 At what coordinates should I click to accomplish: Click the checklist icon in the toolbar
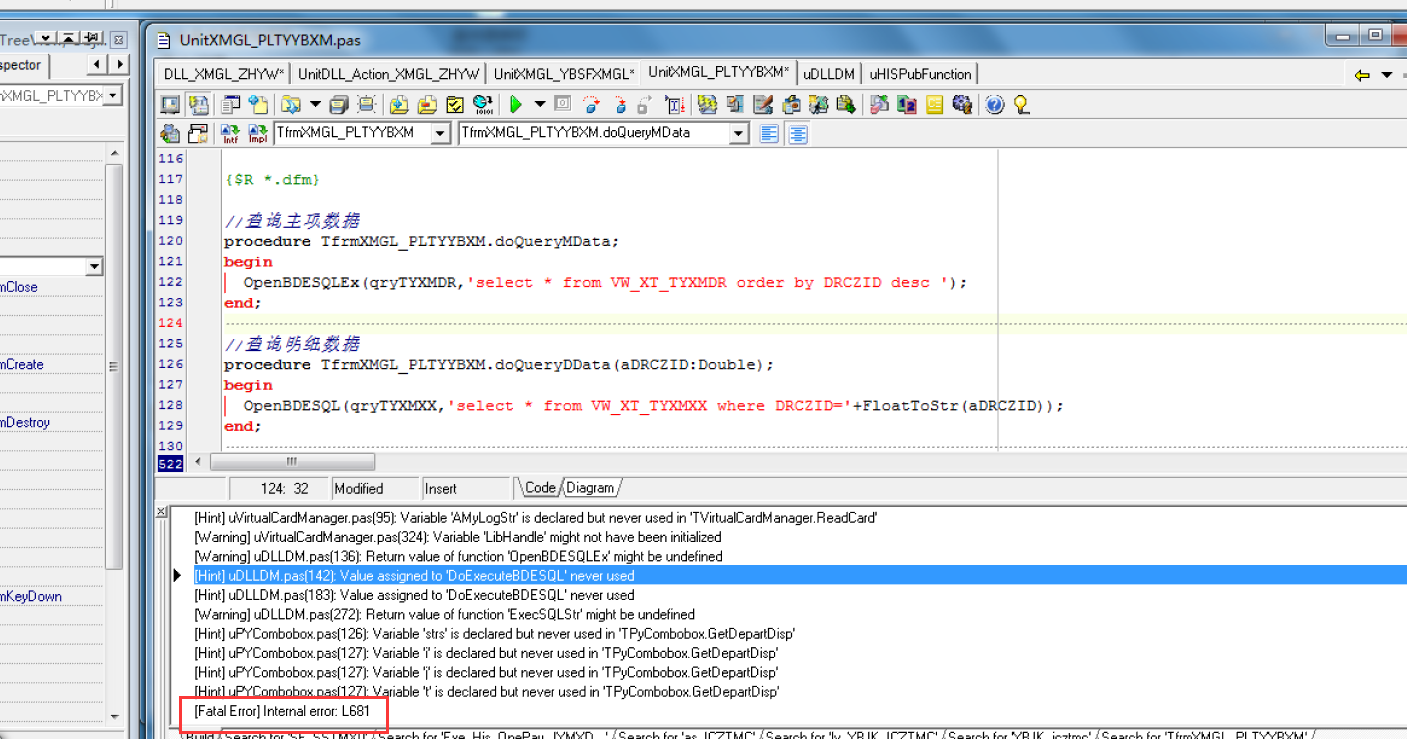(455, 104)
